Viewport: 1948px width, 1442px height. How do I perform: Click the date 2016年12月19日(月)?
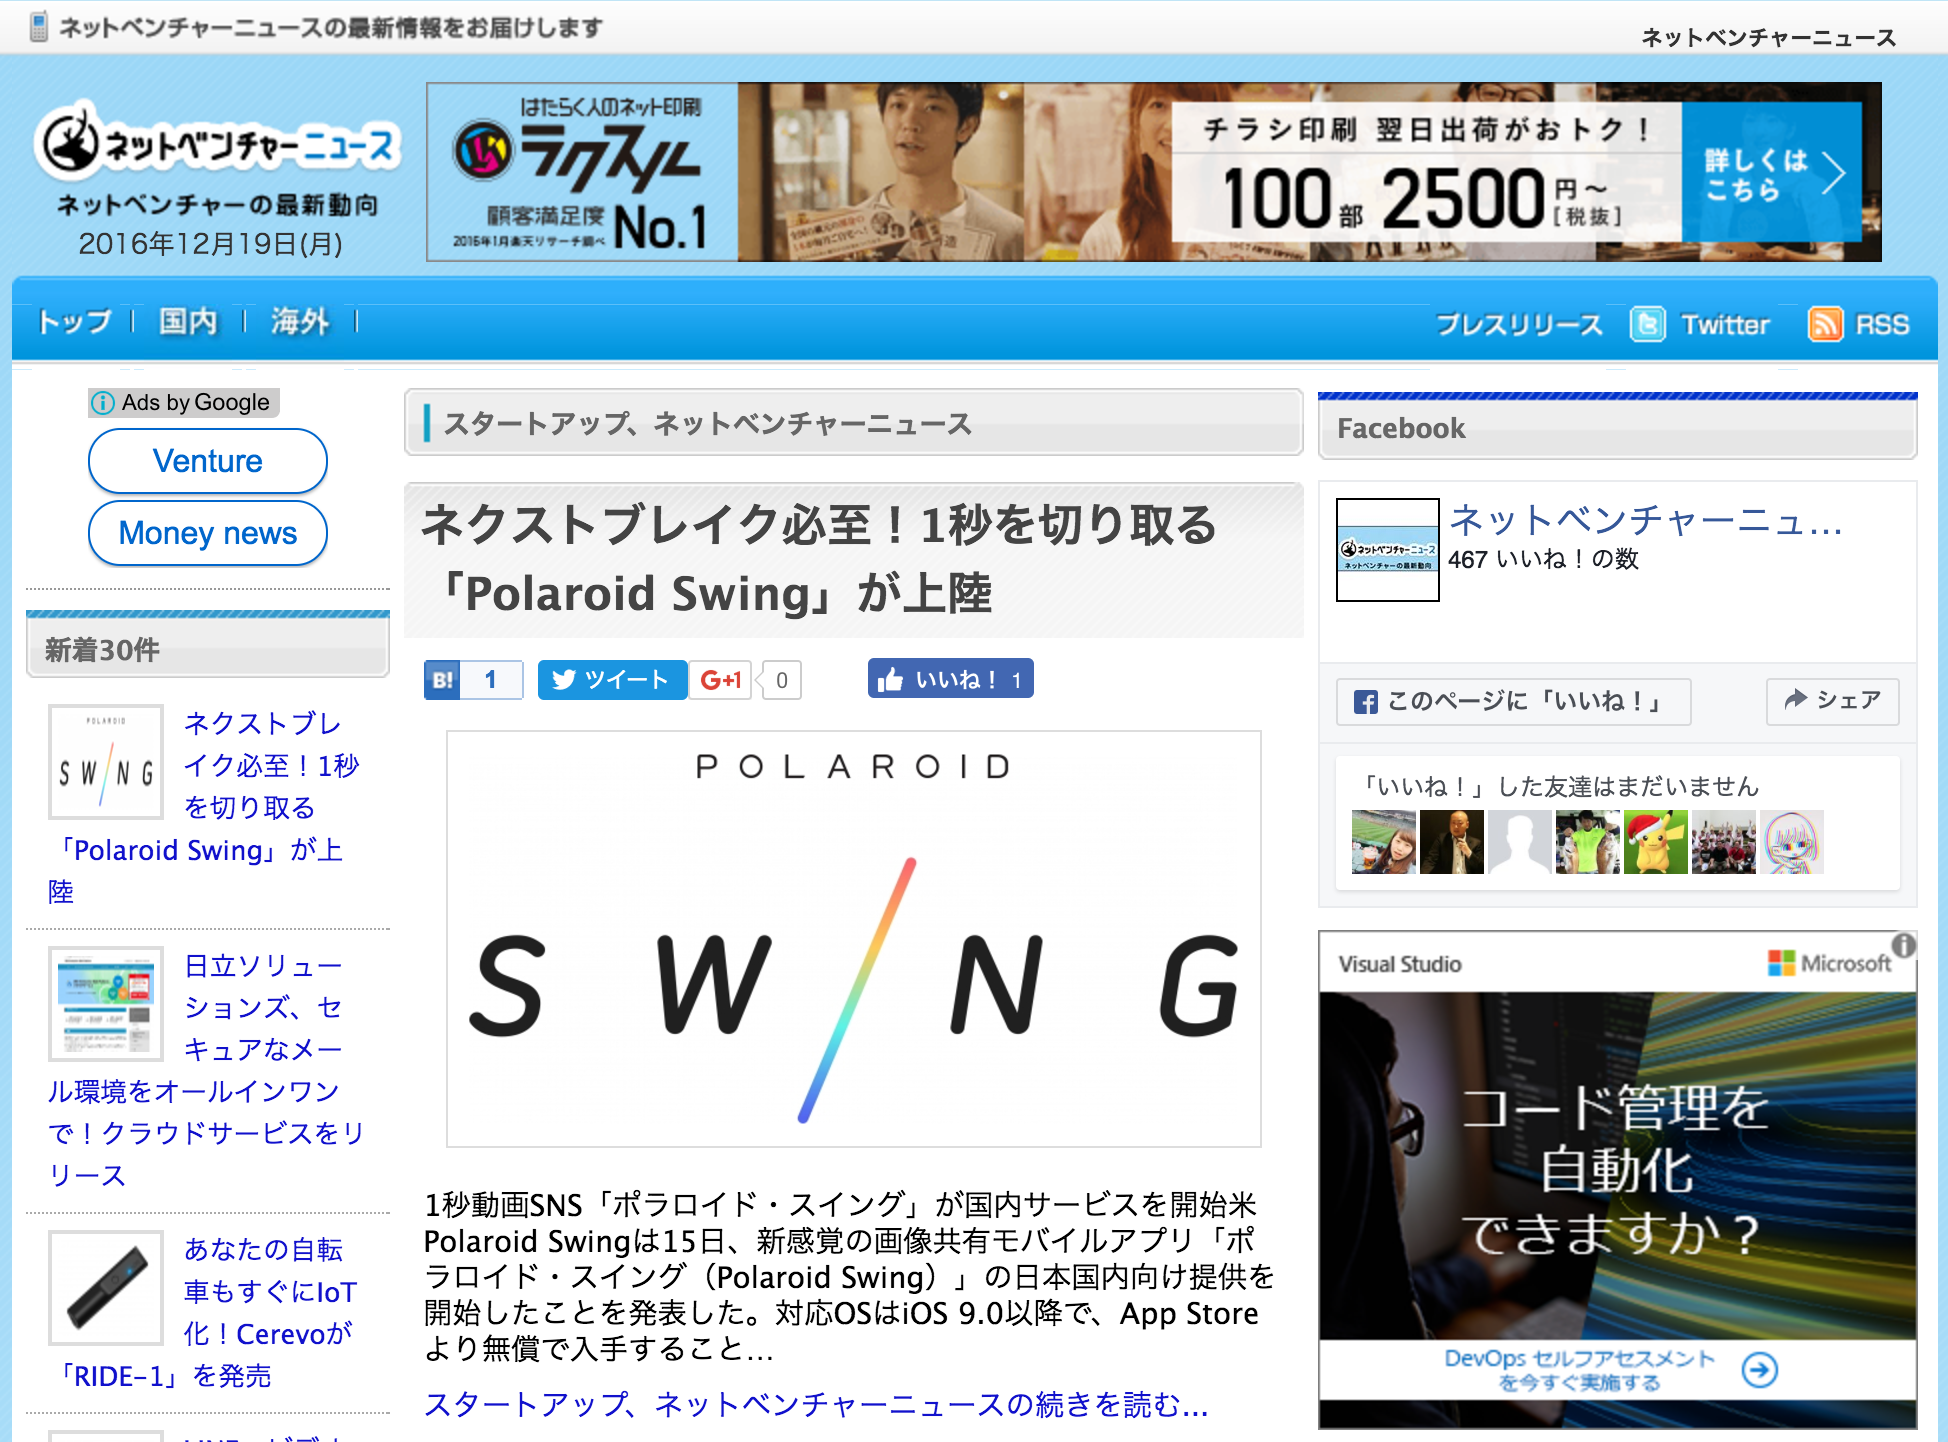[210, 244]
